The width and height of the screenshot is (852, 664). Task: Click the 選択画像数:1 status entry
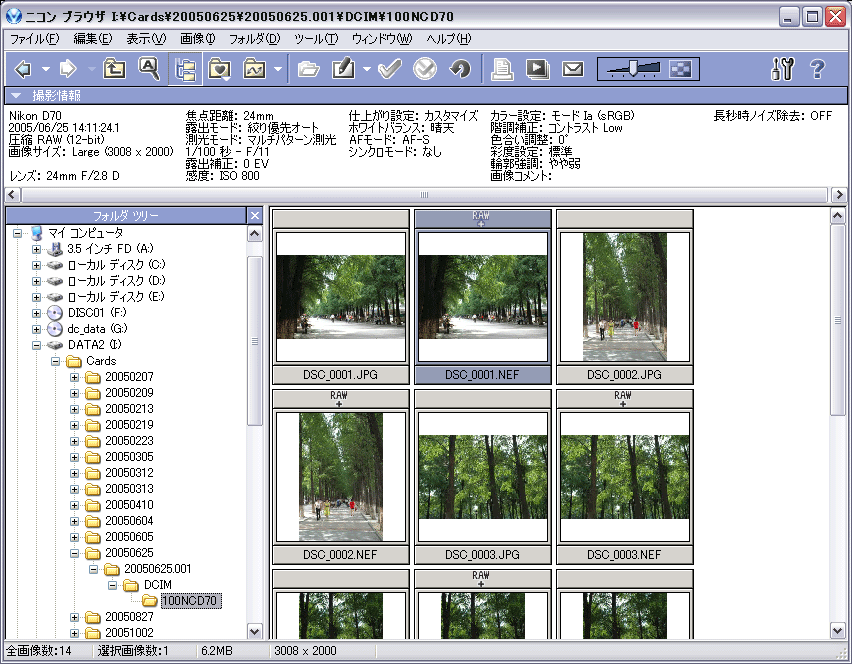[x=133, y=651]
